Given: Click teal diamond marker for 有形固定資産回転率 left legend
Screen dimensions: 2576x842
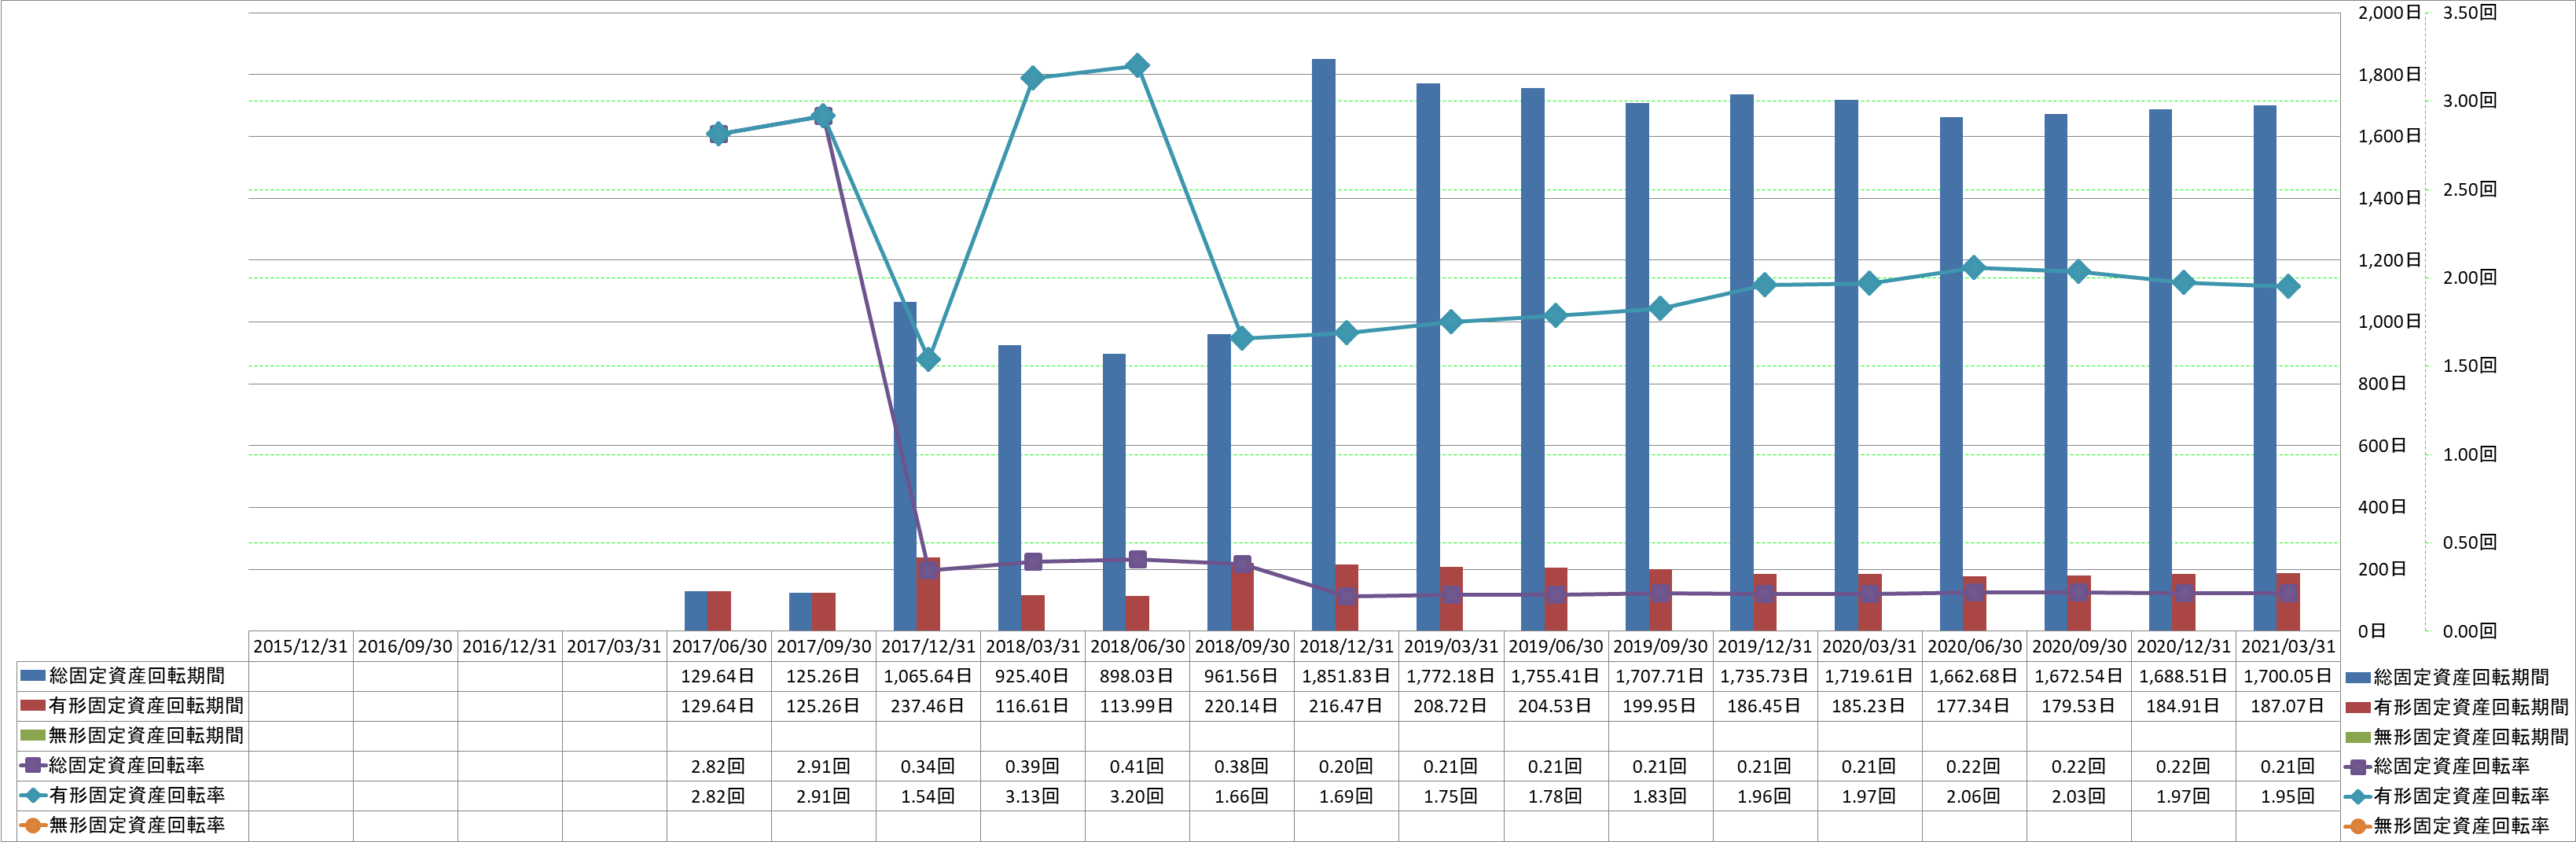Looking at the screenshot, I should [33, 796].
